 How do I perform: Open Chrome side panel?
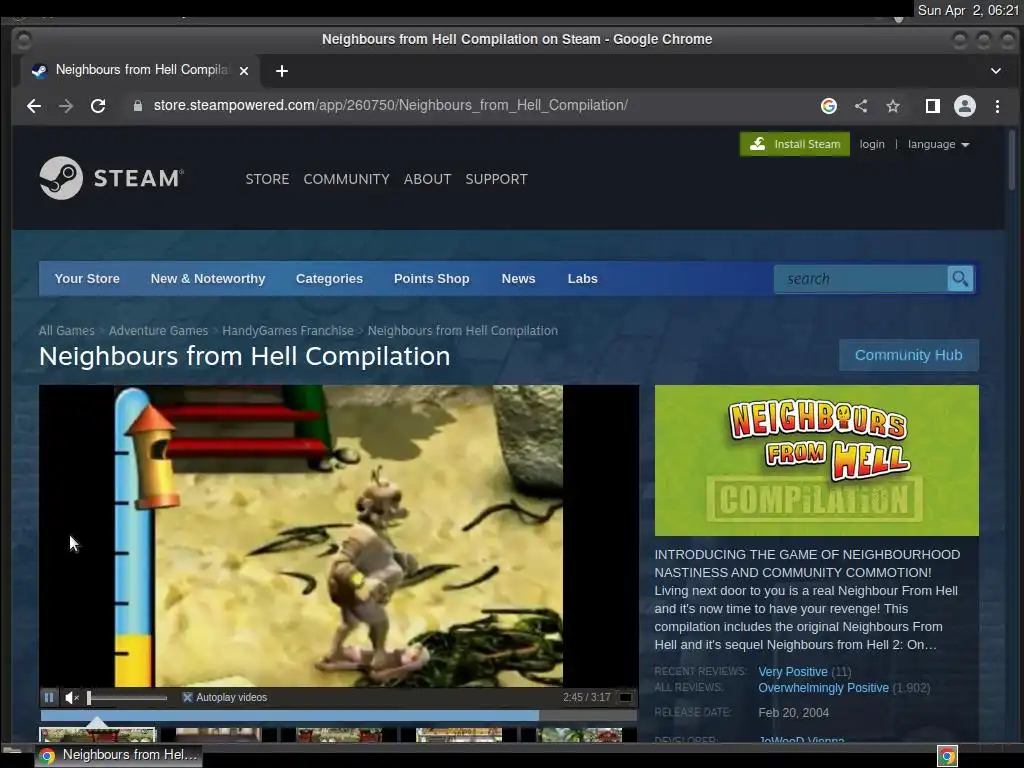point(933,106)
